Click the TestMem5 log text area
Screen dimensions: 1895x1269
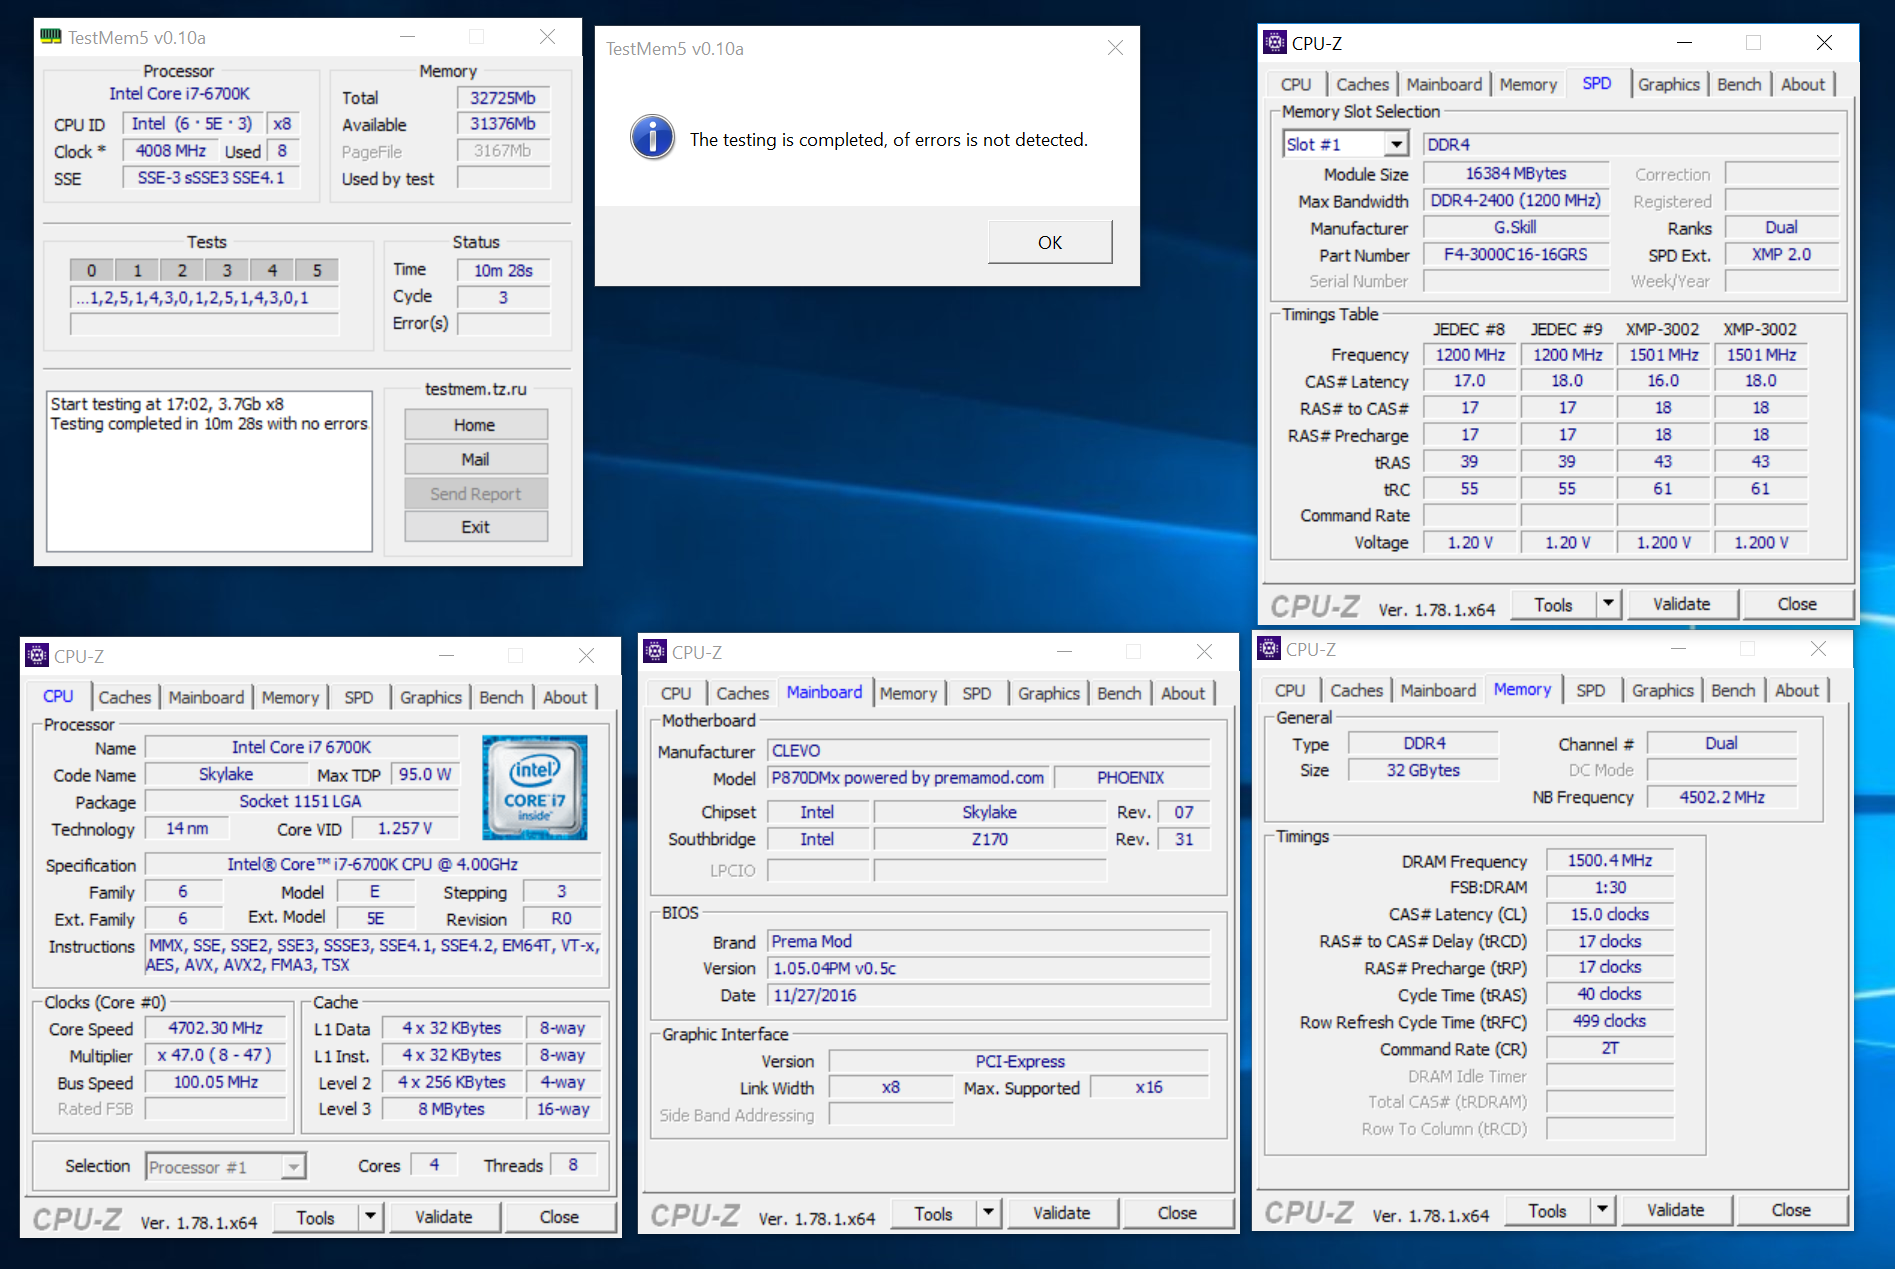point(209,471)
